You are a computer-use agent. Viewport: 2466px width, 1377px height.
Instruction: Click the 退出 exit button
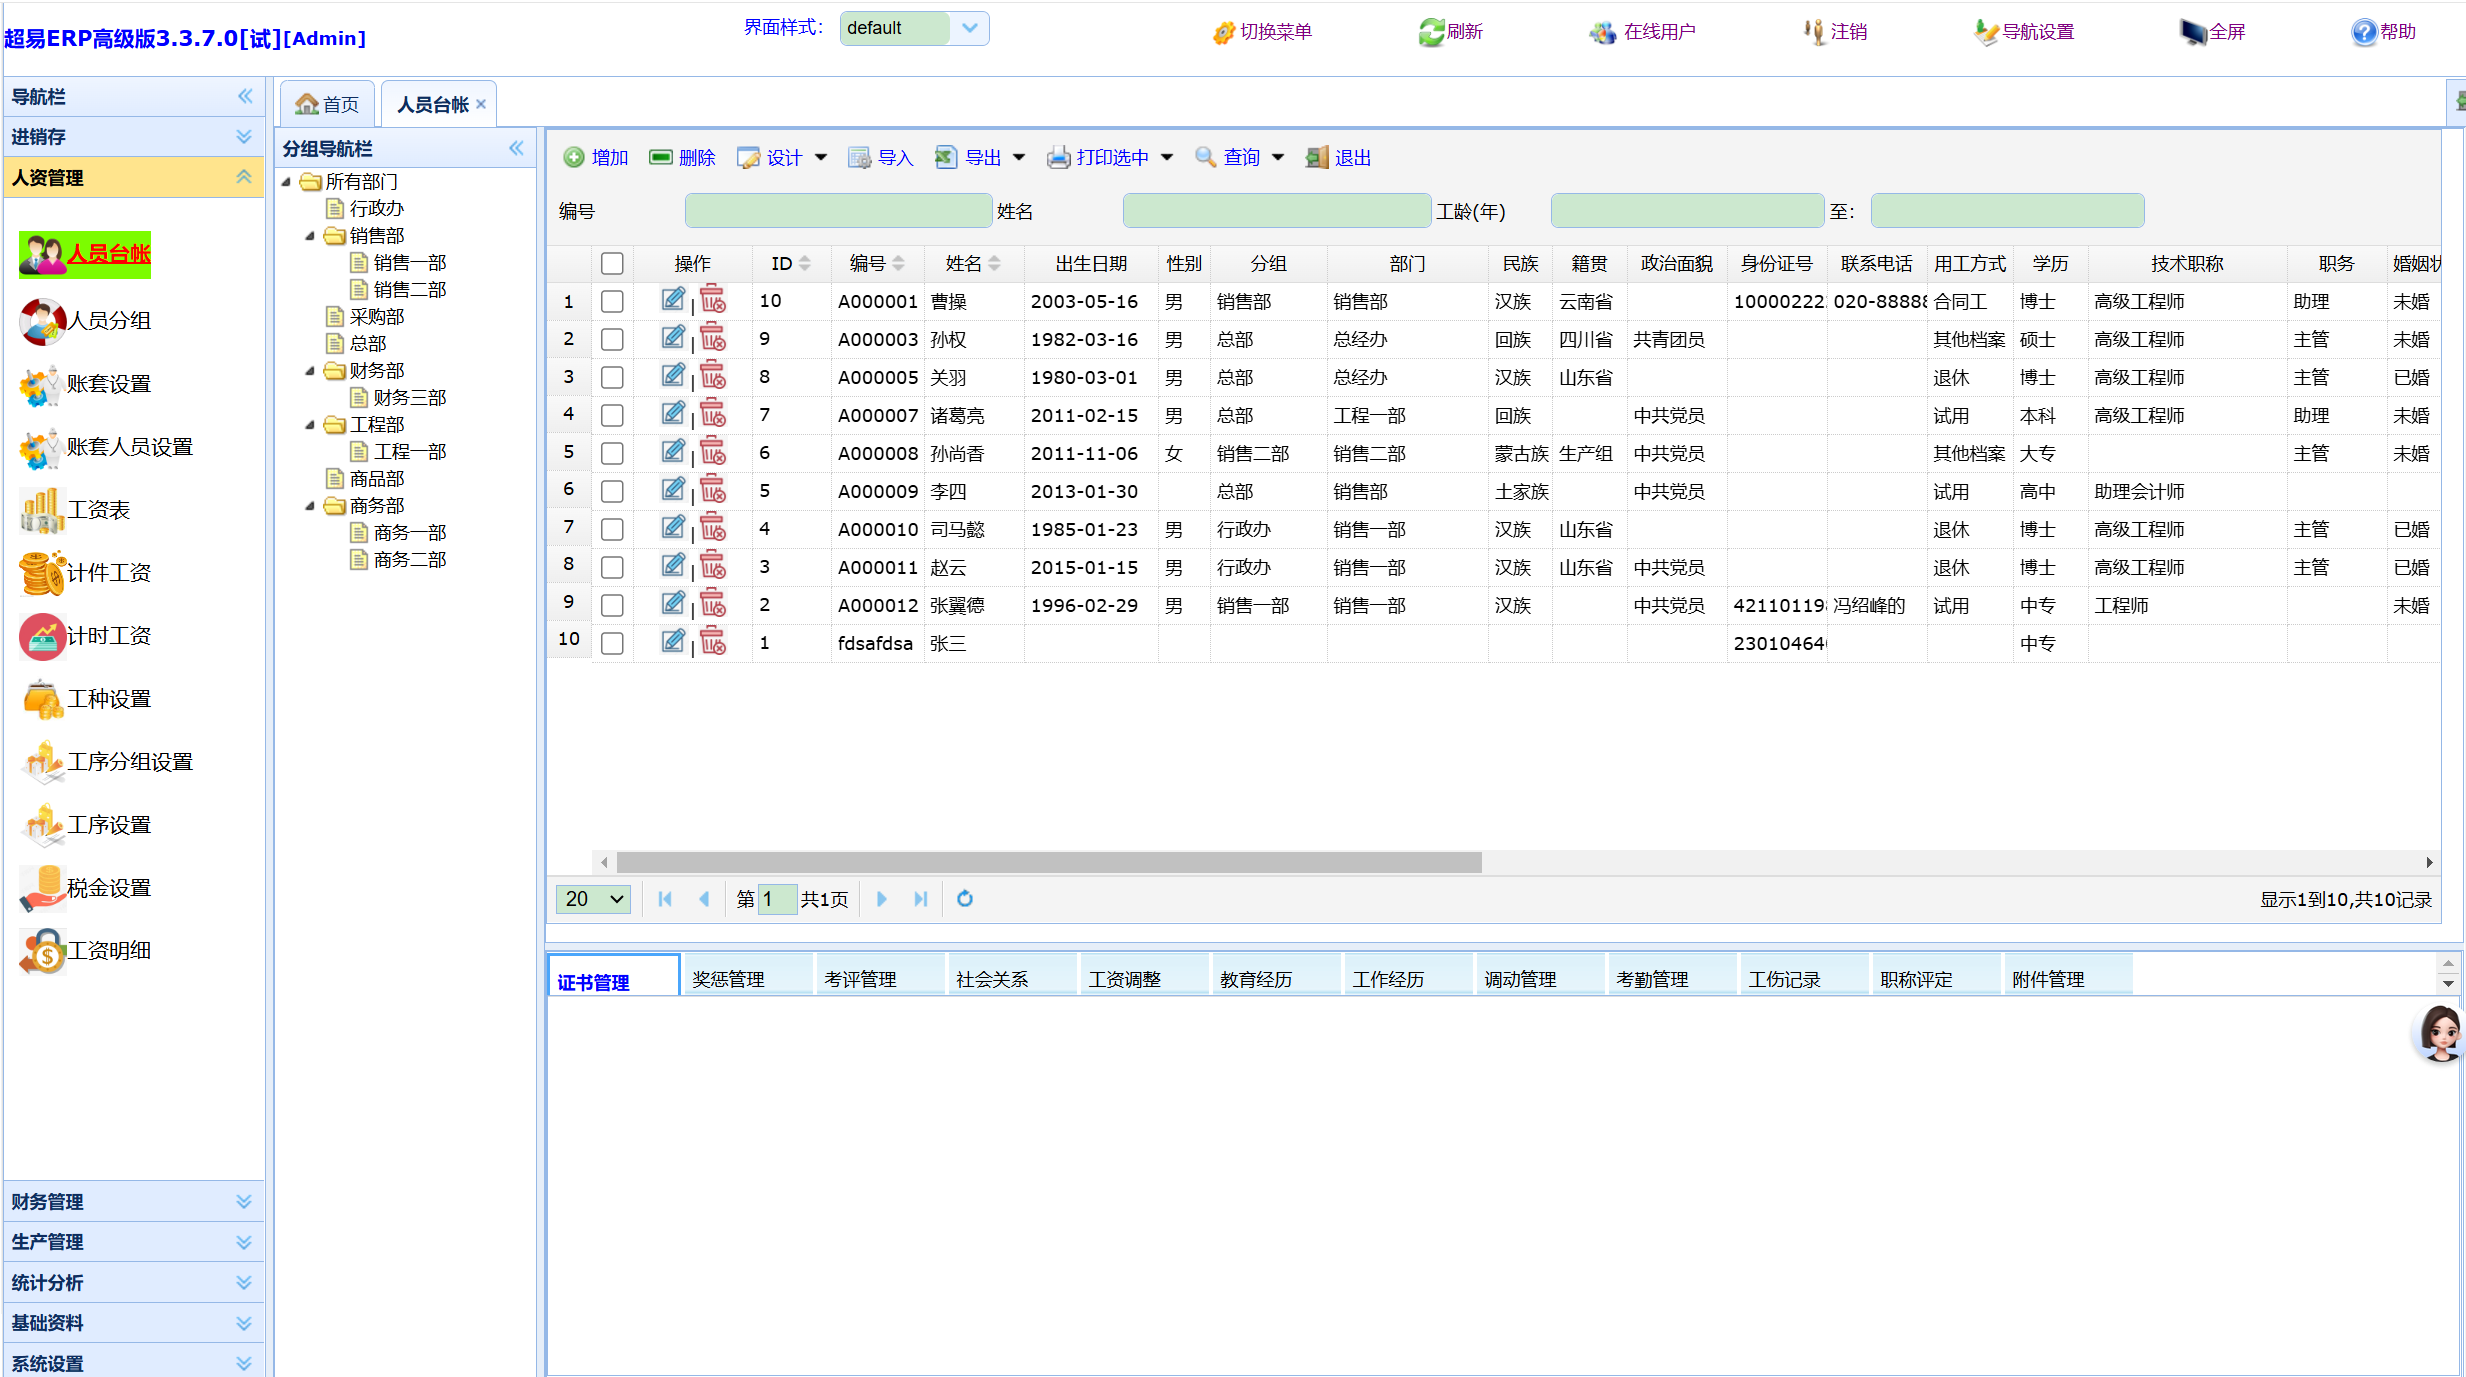click(1339, 158)
